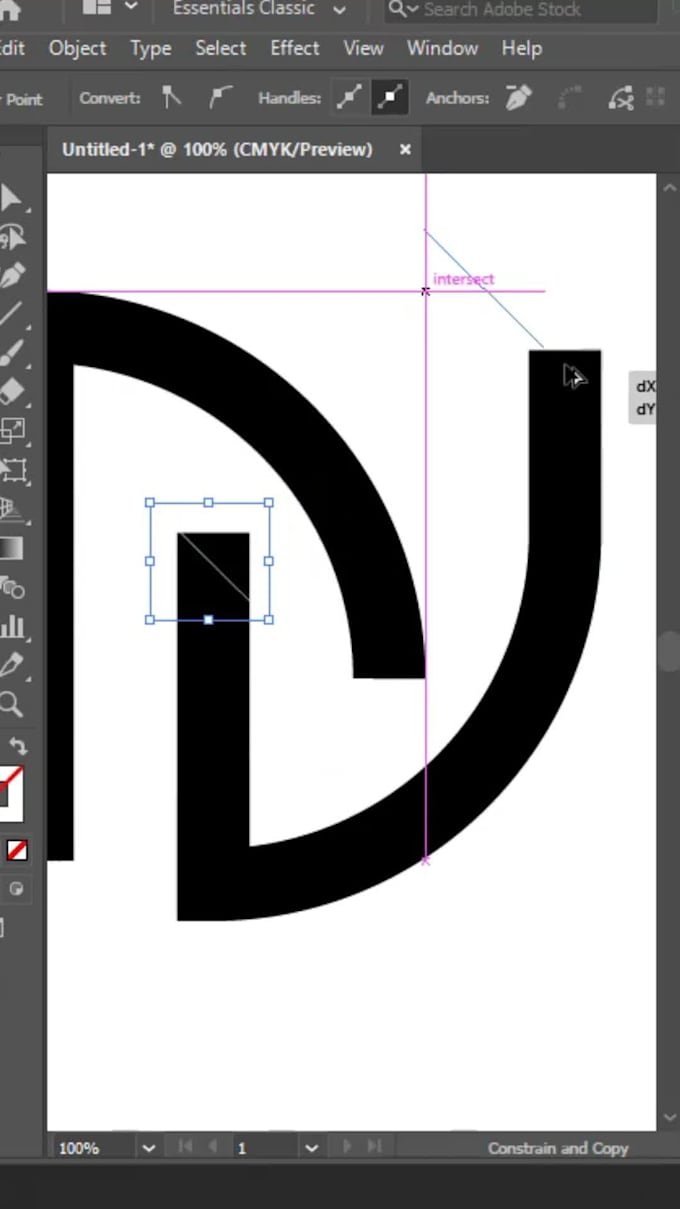Viewport: 680px width, 1209px height.
Task: Open the View menu
Action: (x=363, y=48)
